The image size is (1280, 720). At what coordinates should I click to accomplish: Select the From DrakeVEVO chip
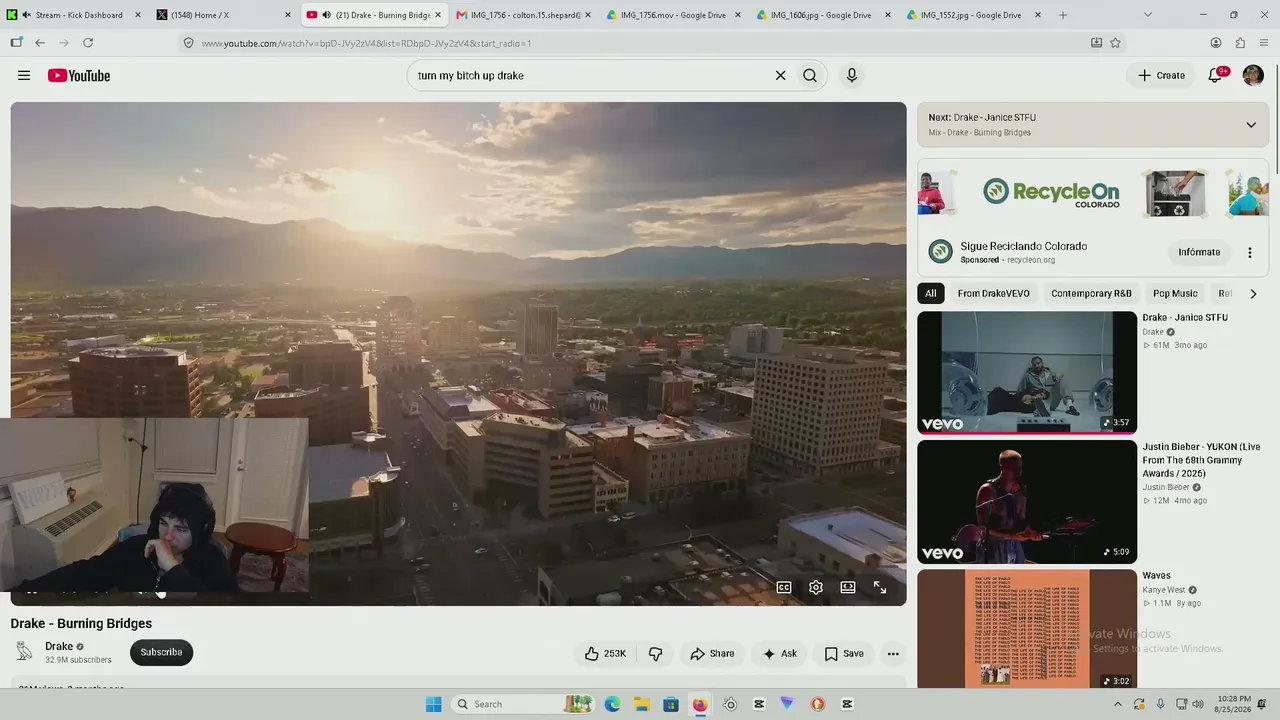(993, 294)
